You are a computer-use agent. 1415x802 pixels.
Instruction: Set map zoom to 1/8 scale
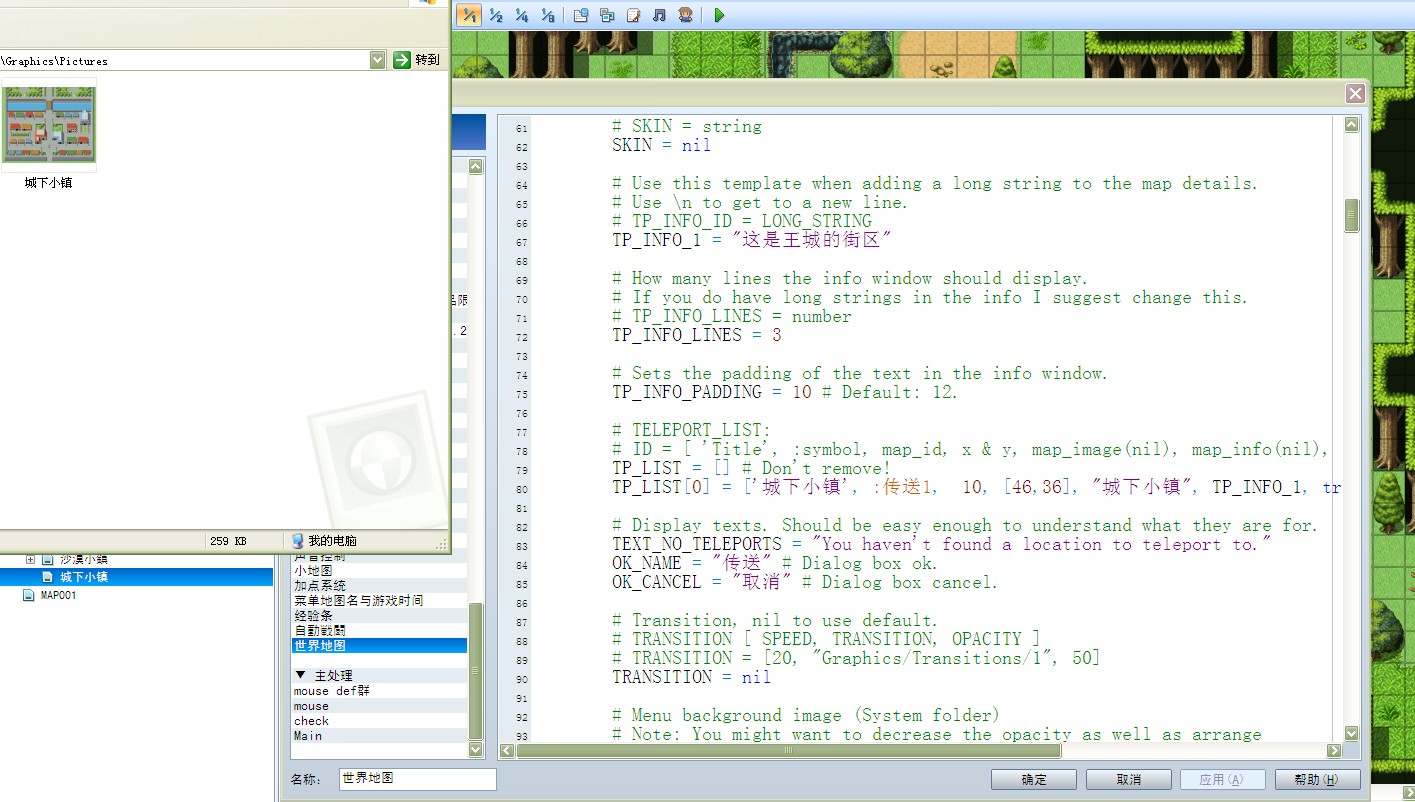(x=548, y=15)
